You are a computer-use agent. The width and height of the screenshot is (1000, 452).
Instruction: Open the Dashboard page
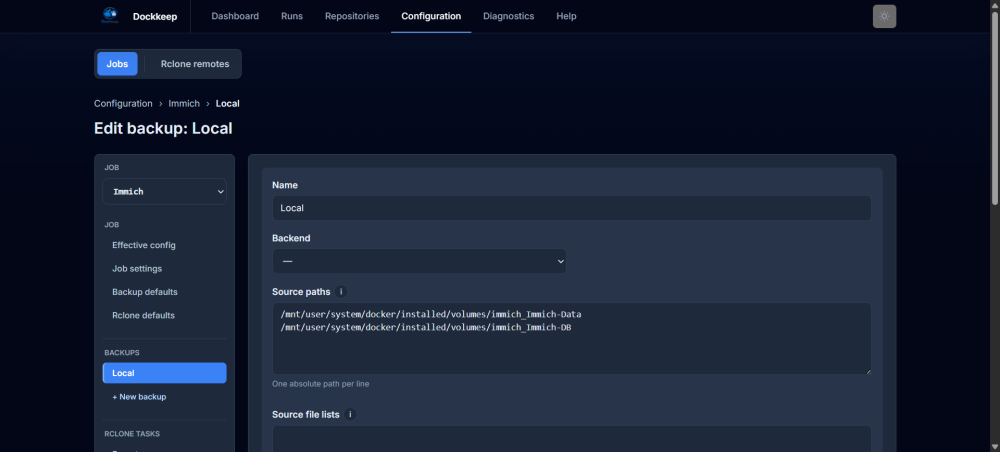[x=235, y=16]
